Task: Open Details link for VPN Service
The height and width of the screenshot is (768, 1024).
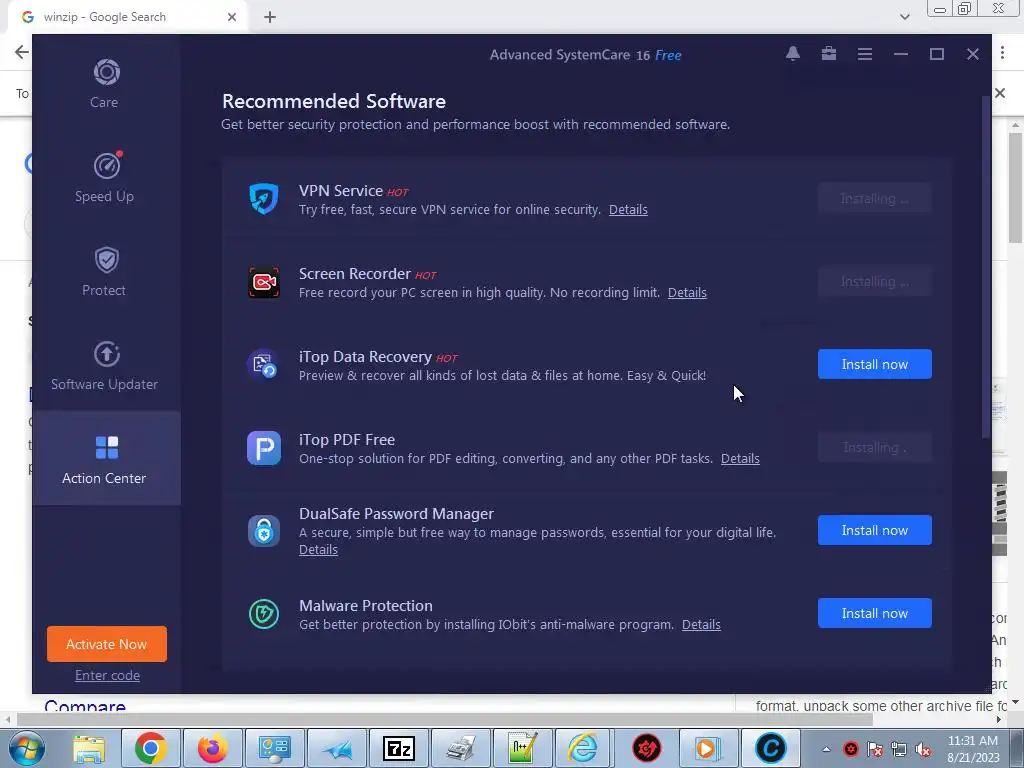Action: point(628,210)
